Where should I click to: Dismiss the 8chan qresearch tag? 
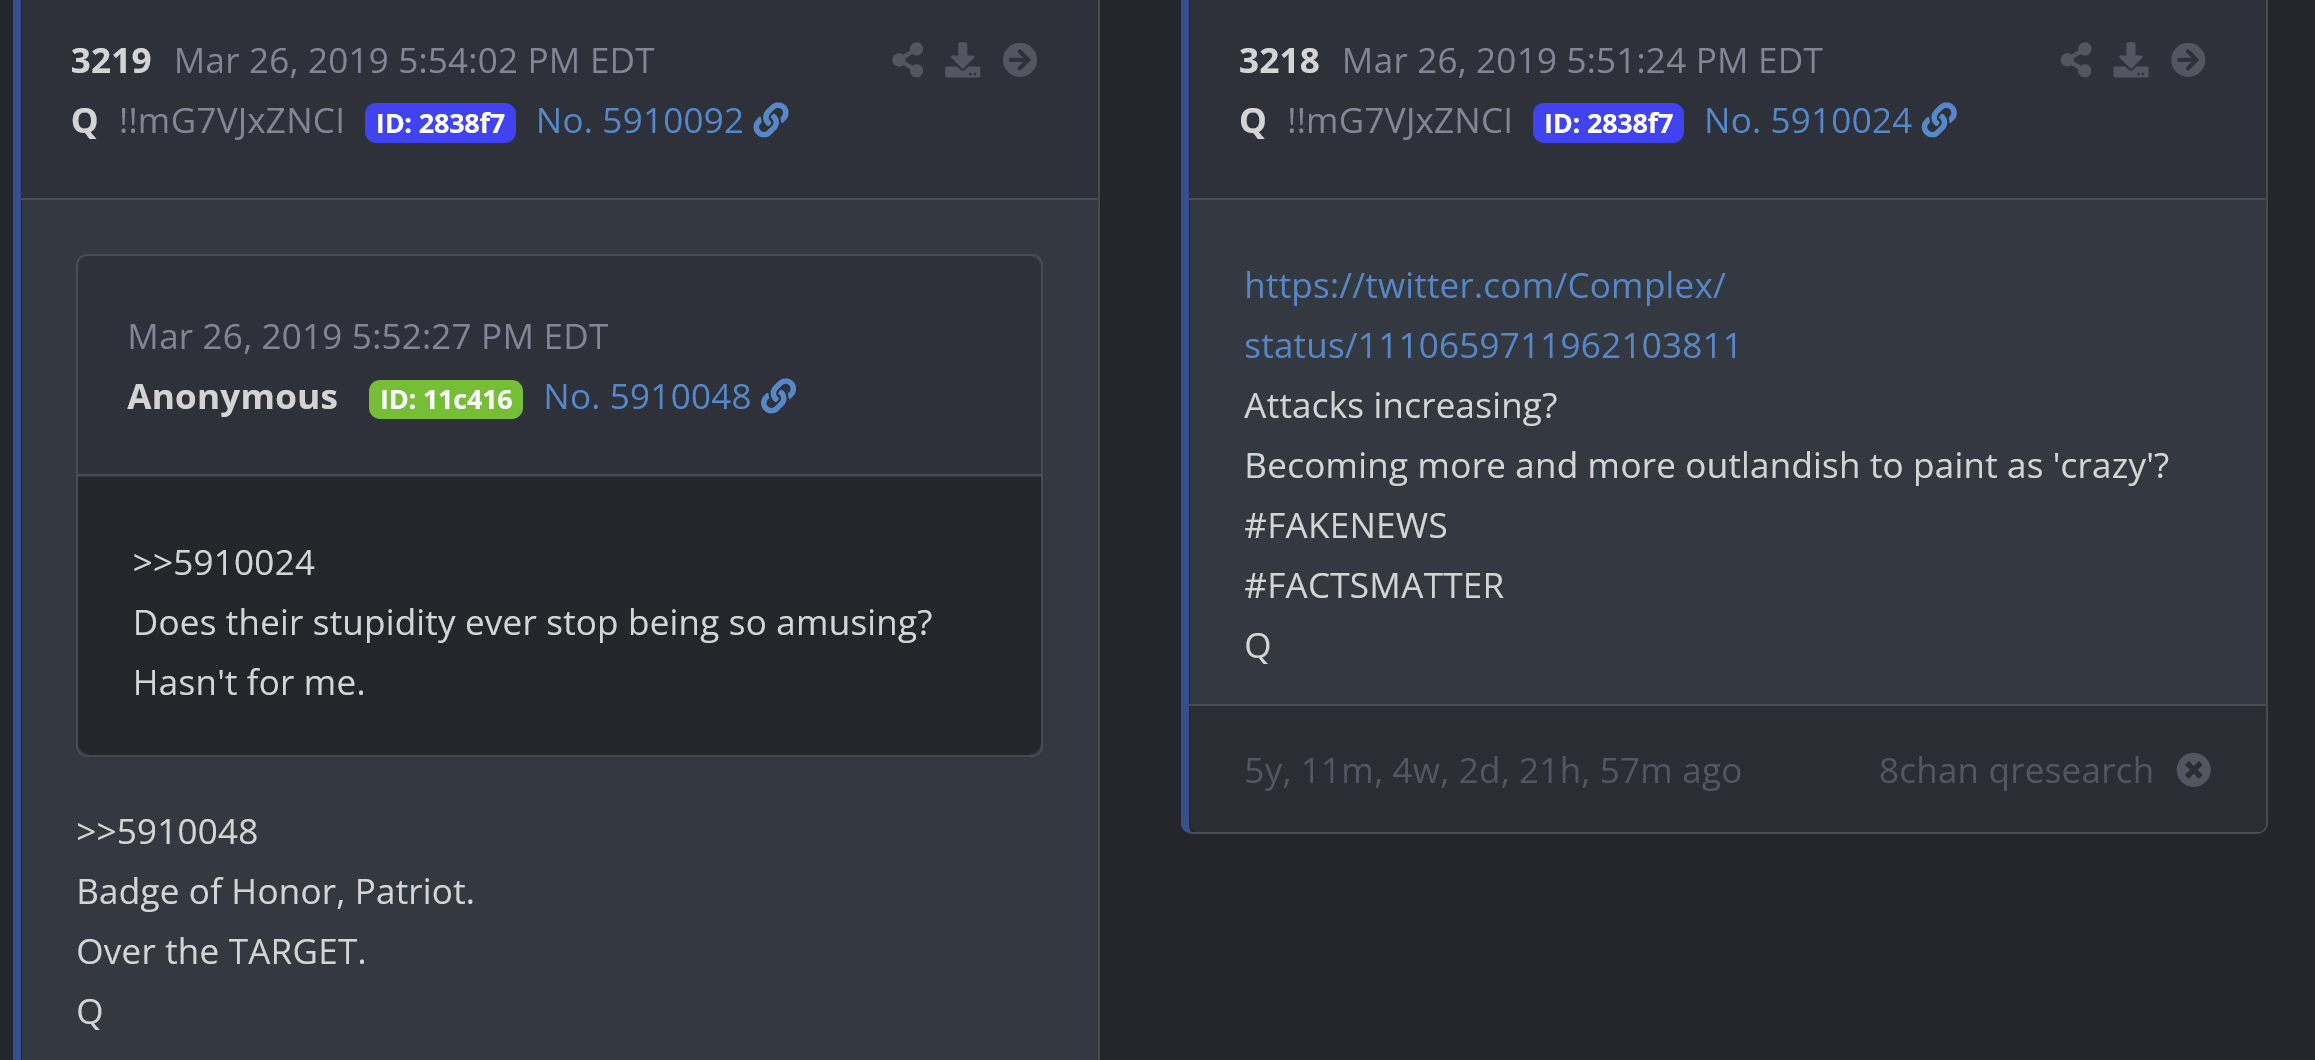coord(2194,770)
